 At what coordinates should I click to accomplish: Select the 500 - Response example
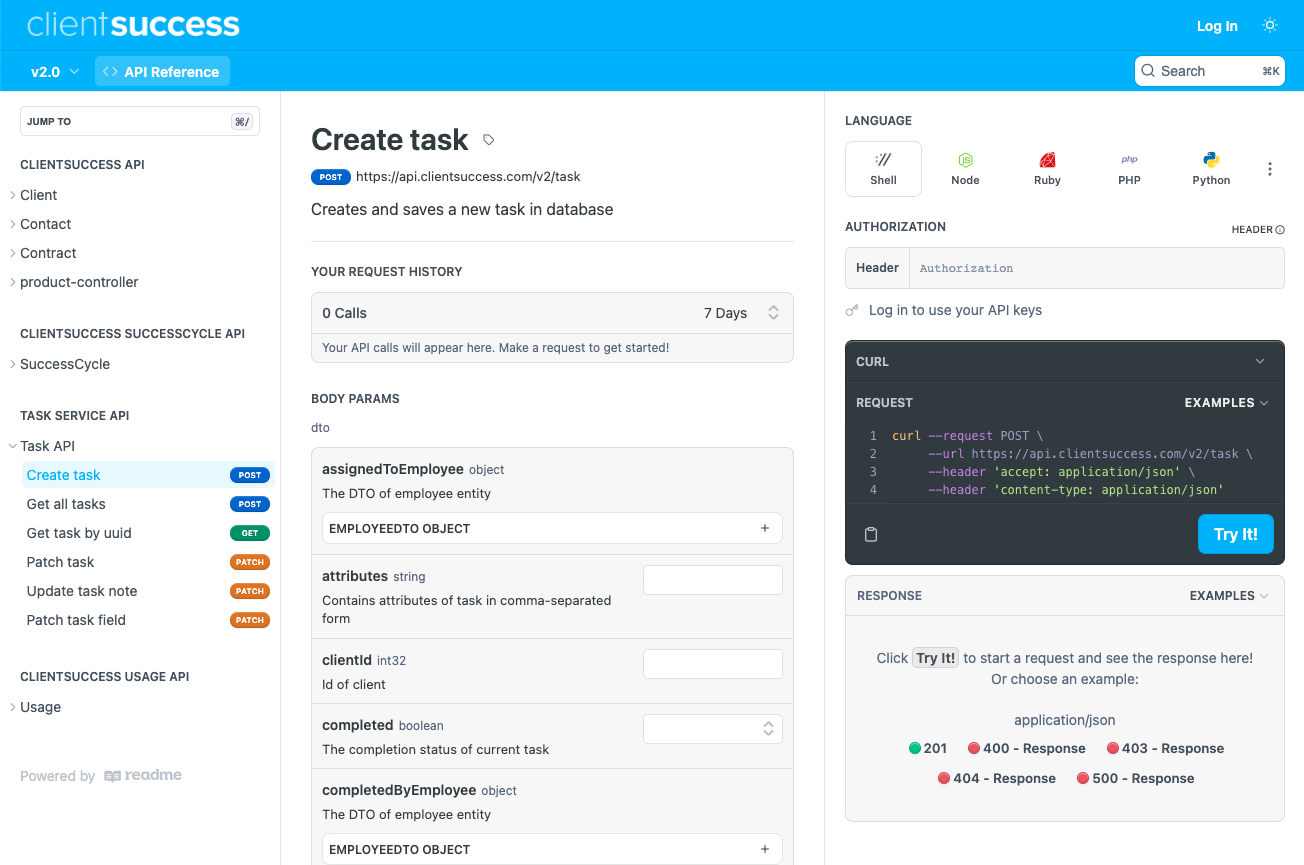pos(1135,778)
